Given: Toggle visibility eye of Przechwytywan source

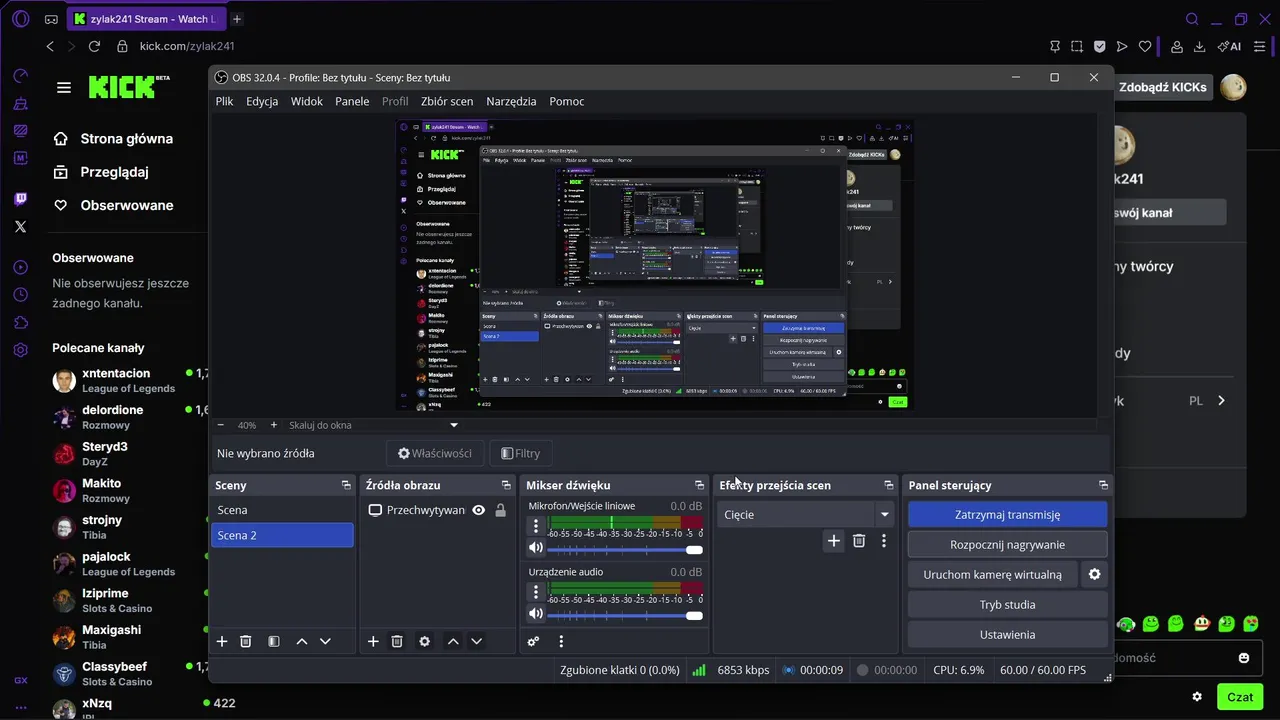Looking at the screenshot, I should (x=479, y=510).
